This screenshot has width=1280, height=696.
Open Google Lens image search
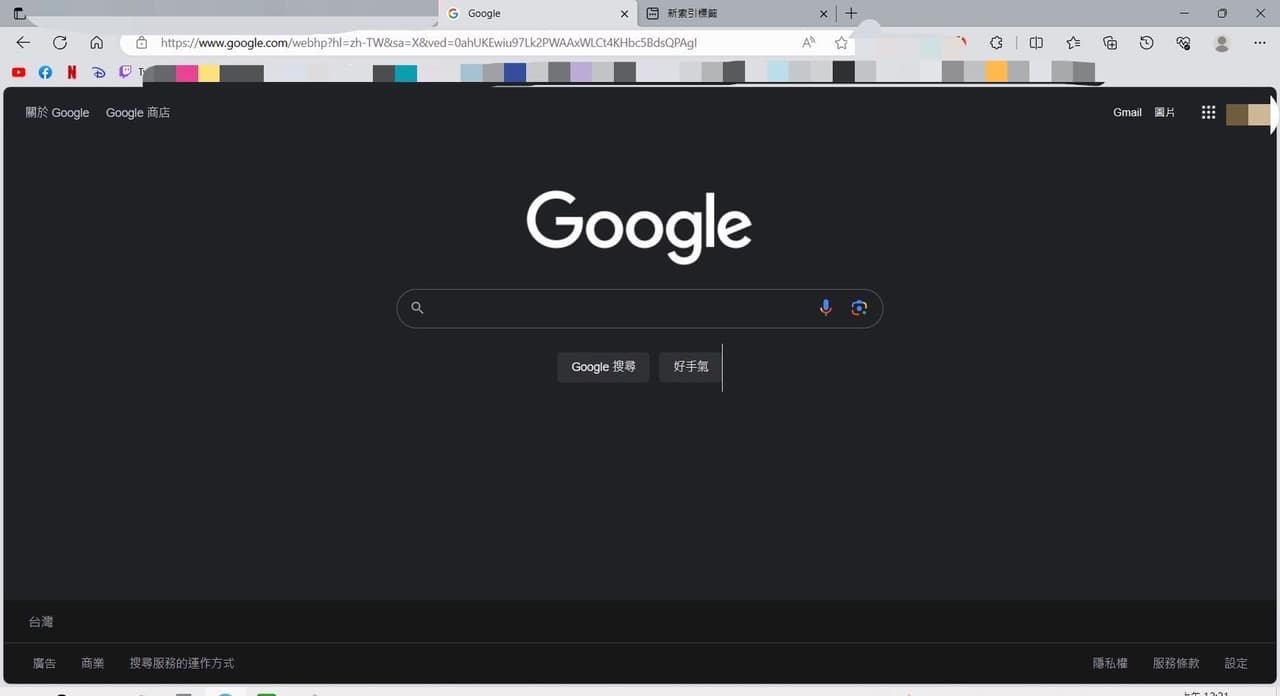(x=858, y=308)
